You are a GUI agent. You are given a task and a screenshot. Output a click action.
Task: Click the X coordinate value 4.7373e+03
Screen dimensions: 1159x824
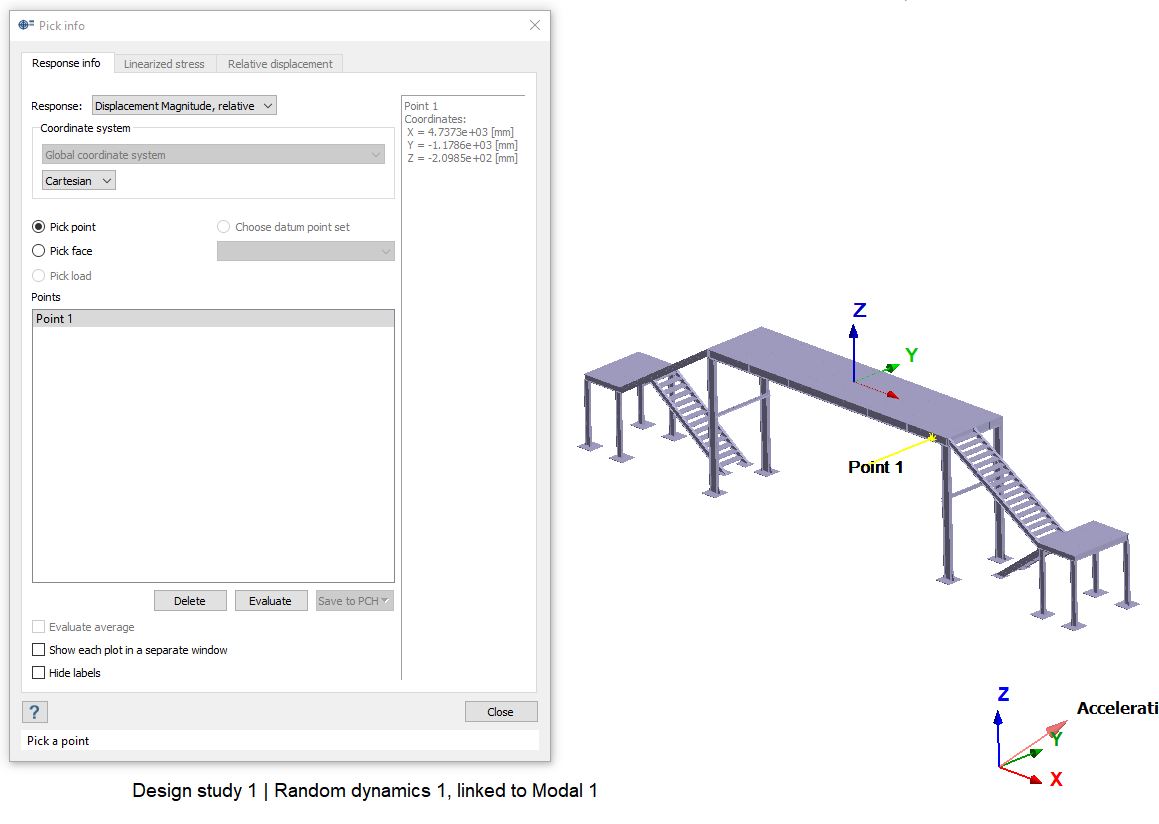pyautogui.click(x=458, y=132)
